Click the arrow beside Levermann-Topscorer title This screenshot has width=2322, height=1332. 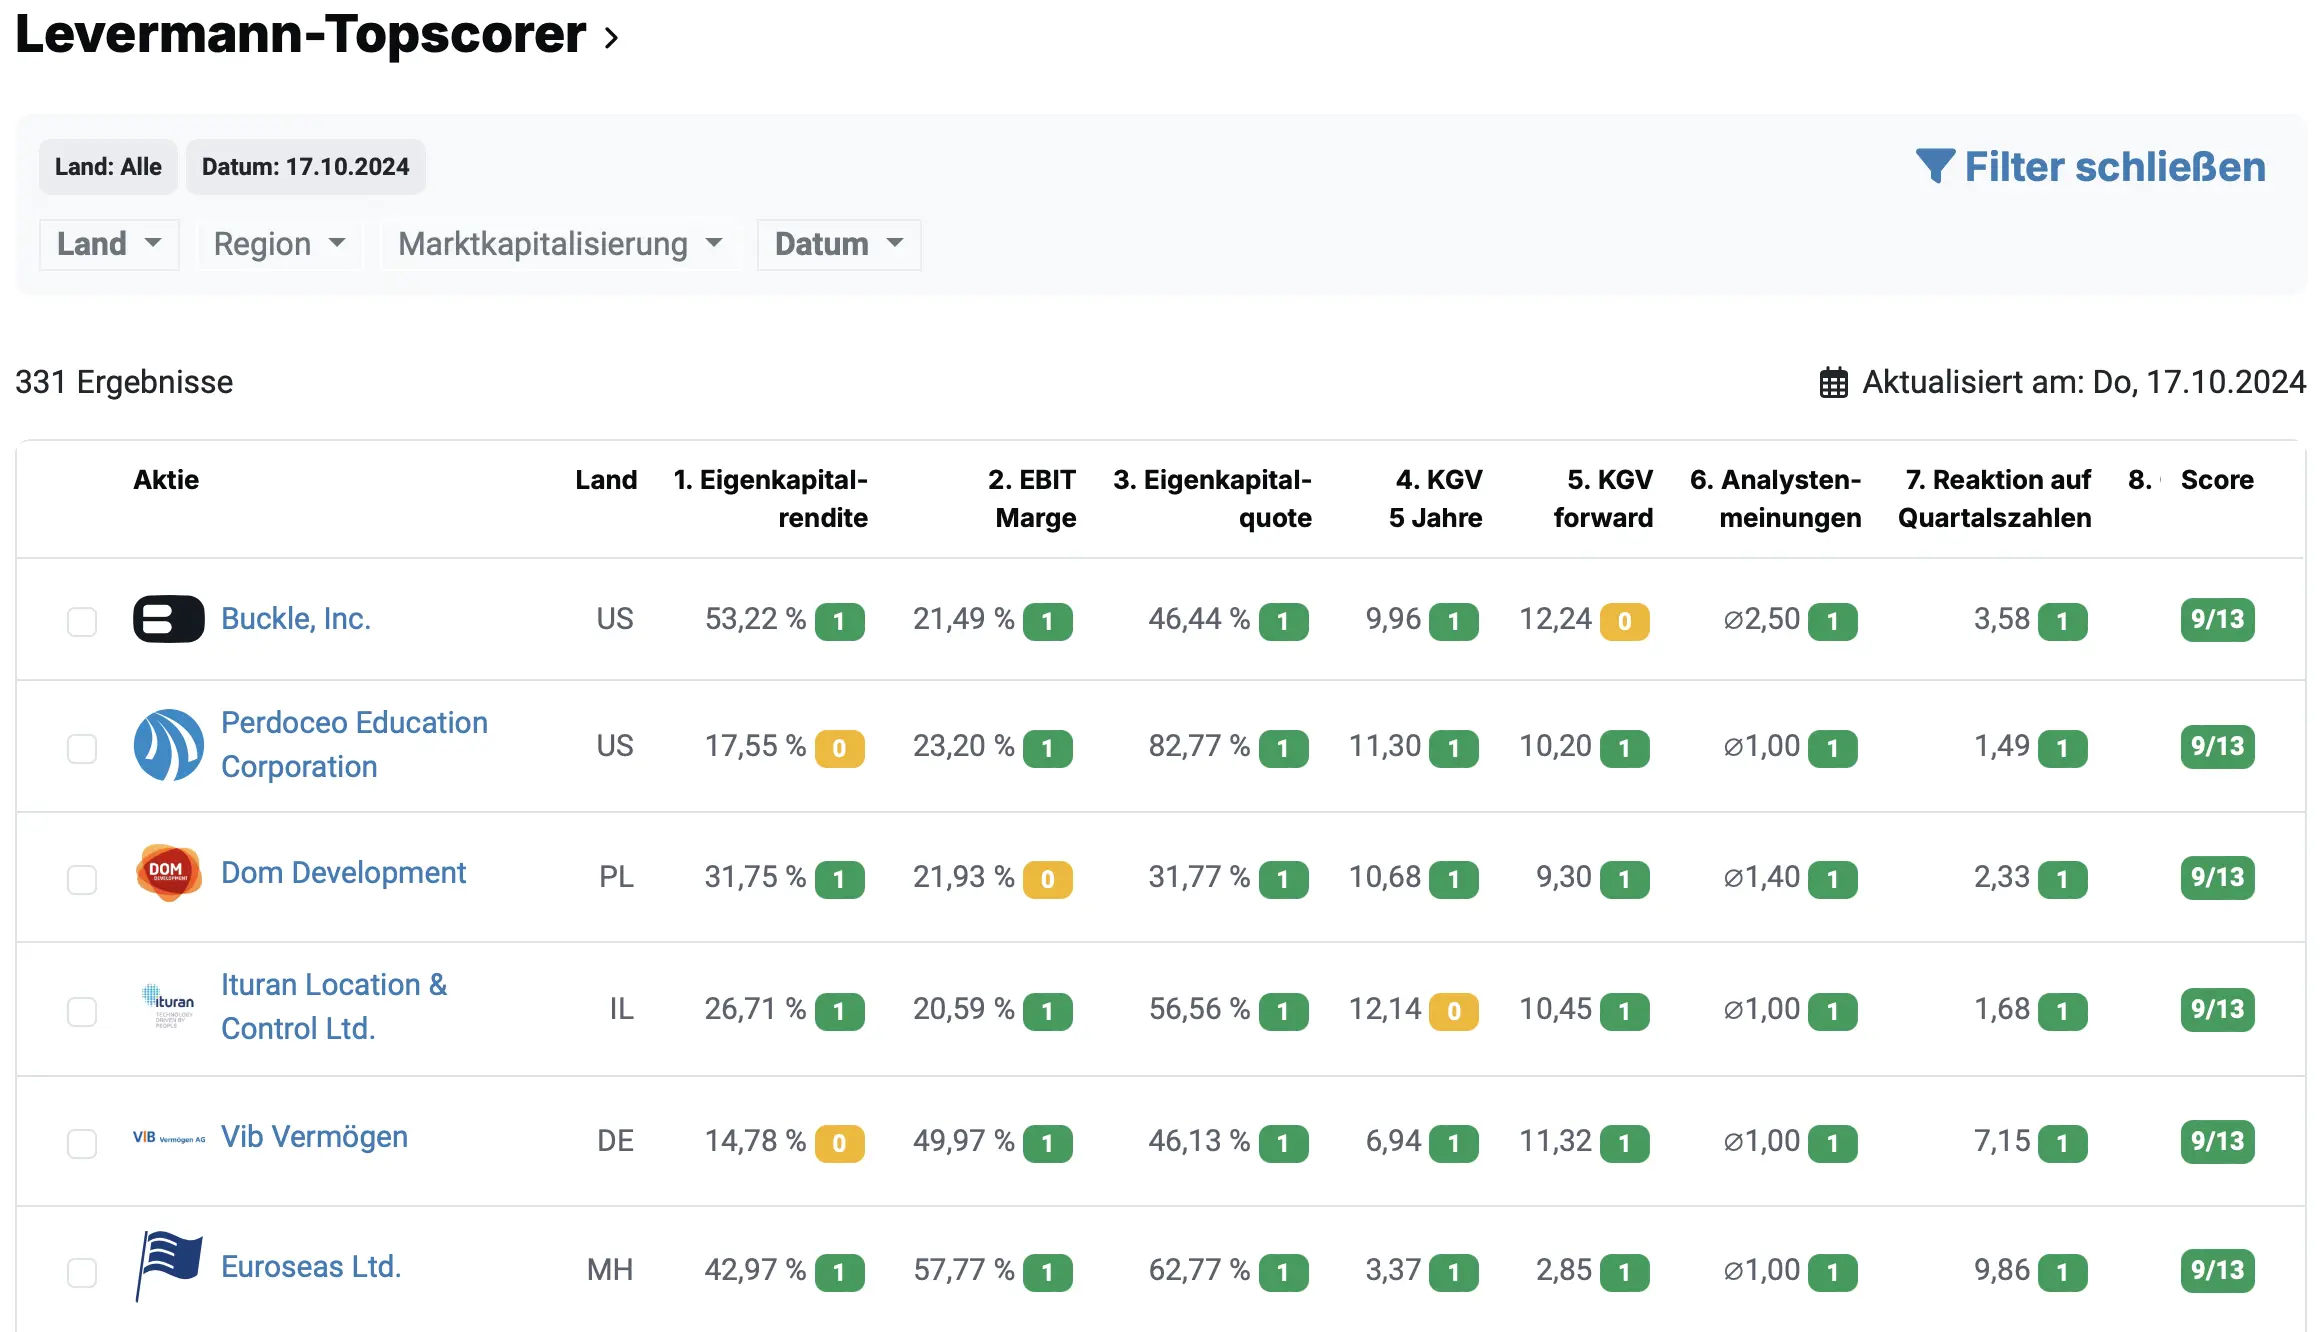pos(611,38)
